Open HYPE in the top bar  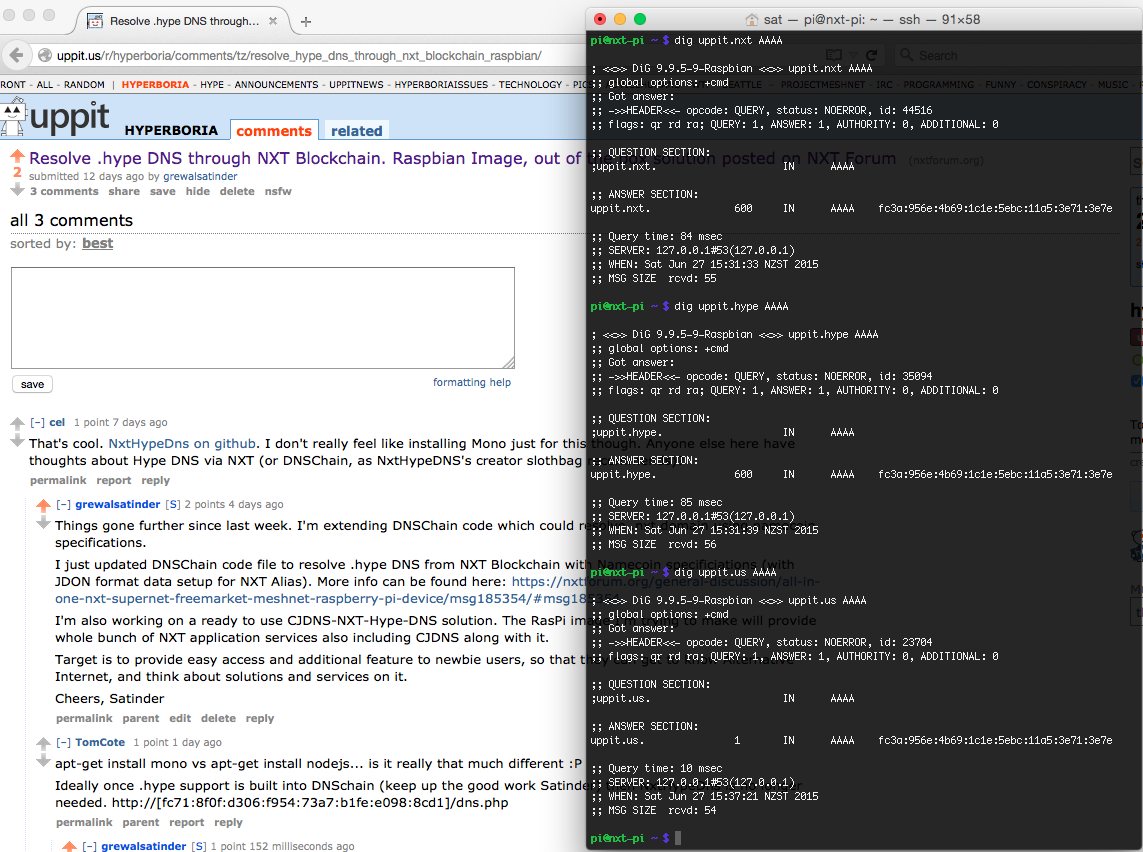coord(212,85)
